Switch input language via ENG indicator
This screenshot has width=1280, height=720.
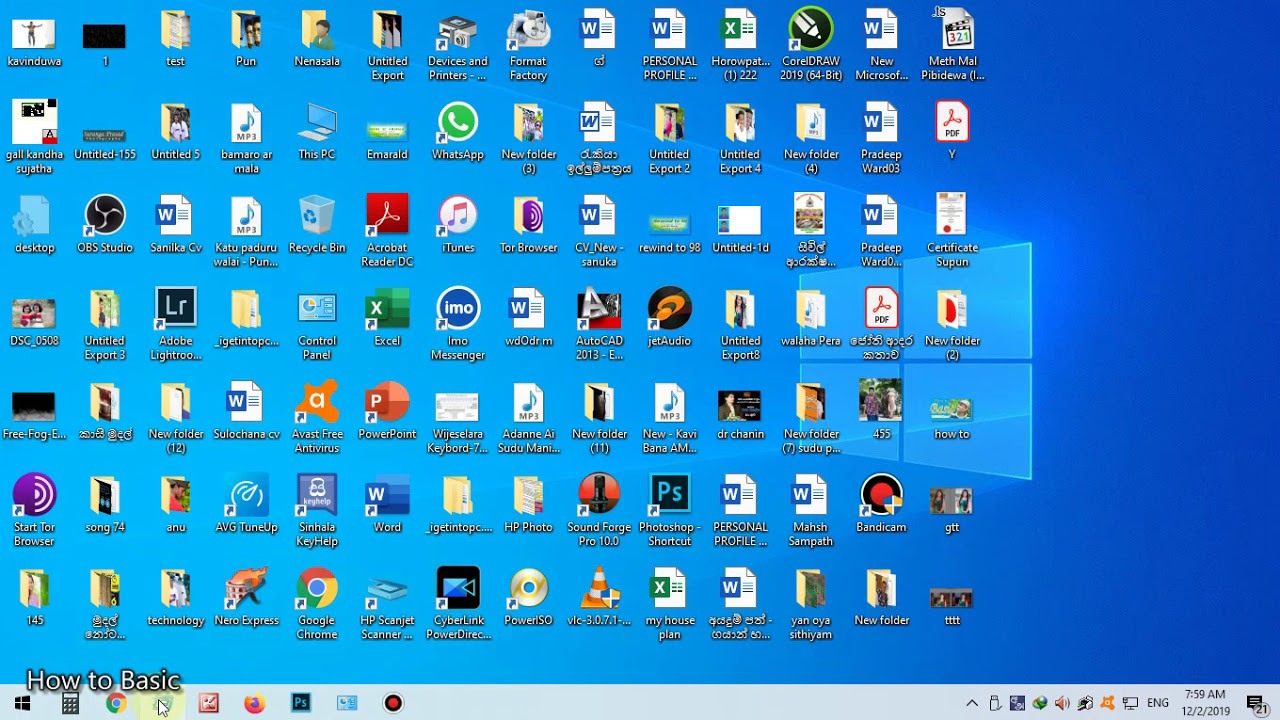[x=1158, y=703]
